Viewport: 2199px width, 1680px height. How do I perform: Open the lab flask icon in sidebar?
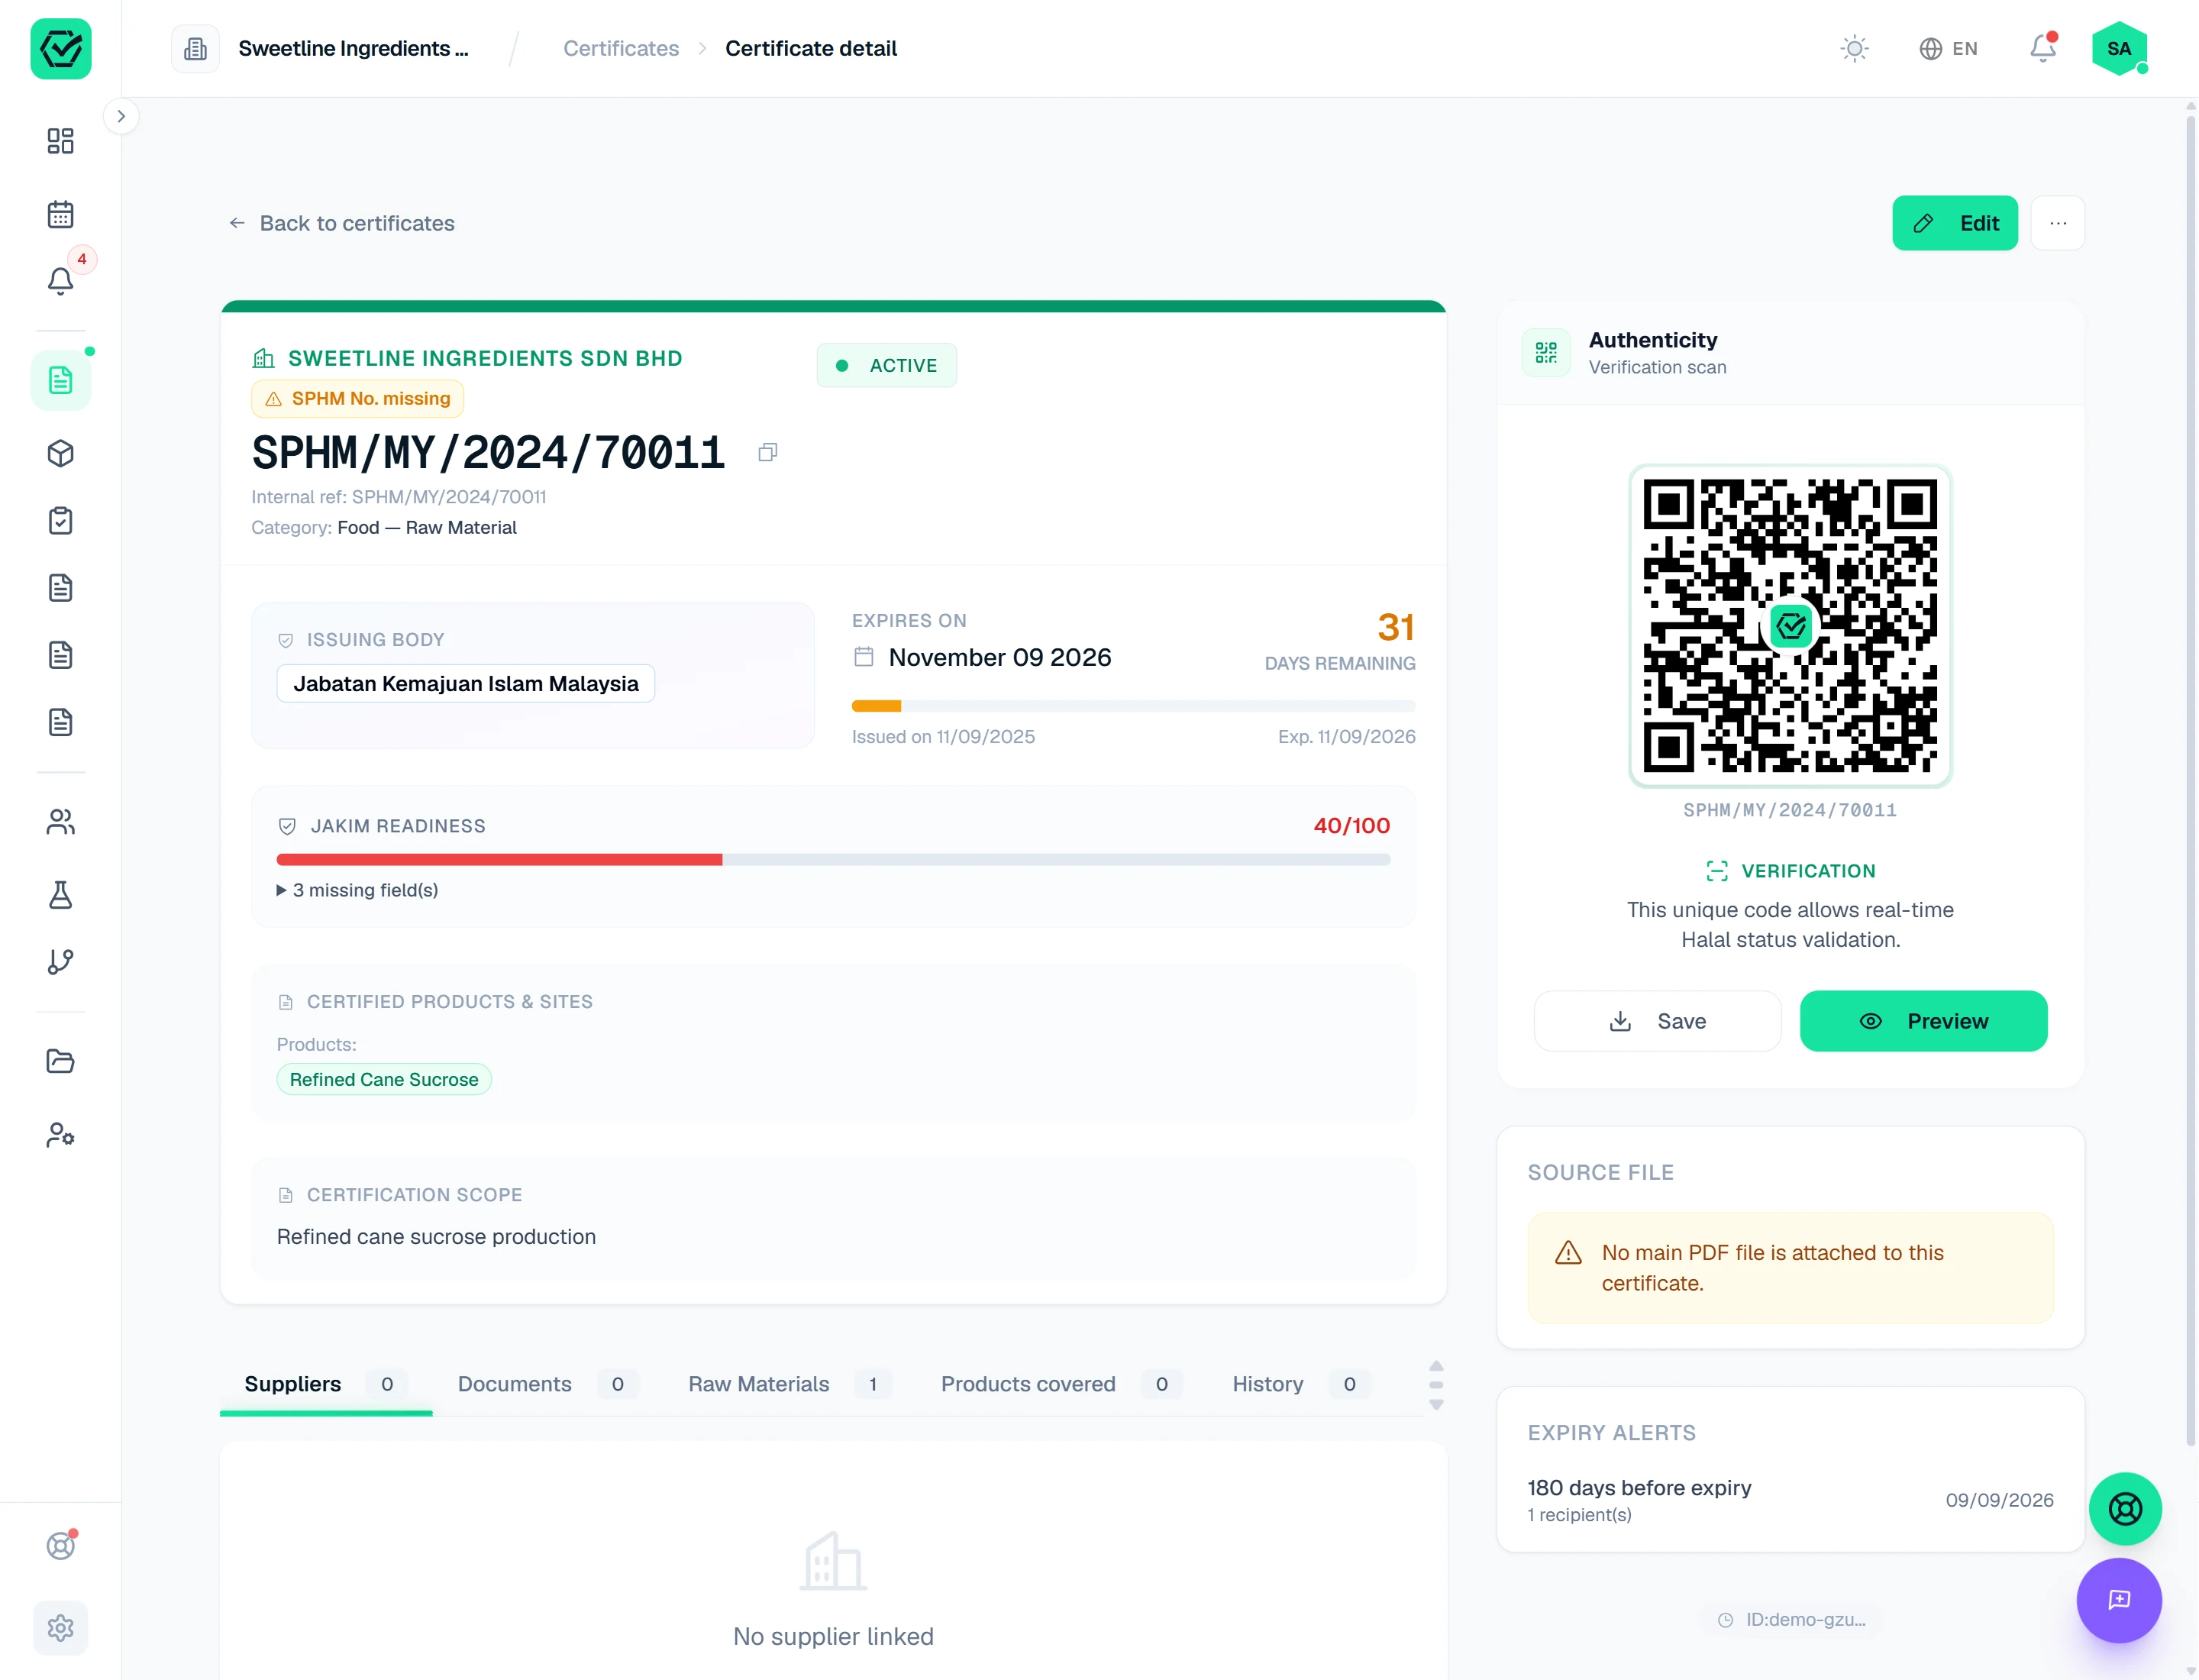tap(60, 894)
